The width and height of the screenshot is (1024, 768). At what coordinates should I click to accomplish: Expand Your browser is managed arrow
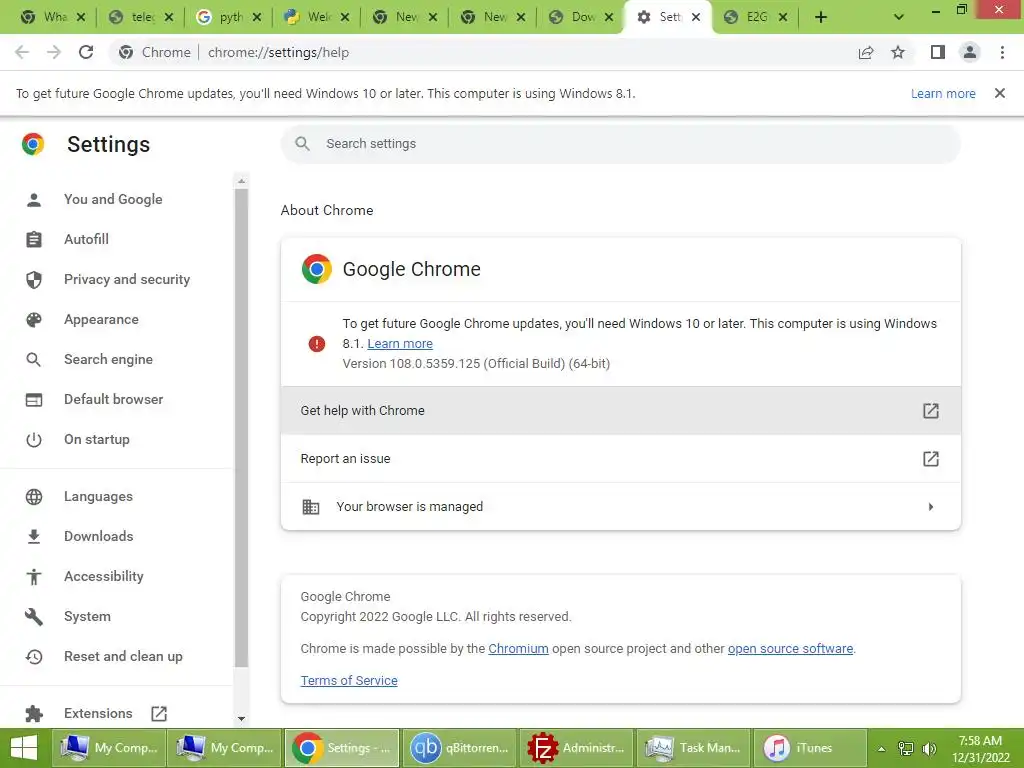[x=931, y=507]
